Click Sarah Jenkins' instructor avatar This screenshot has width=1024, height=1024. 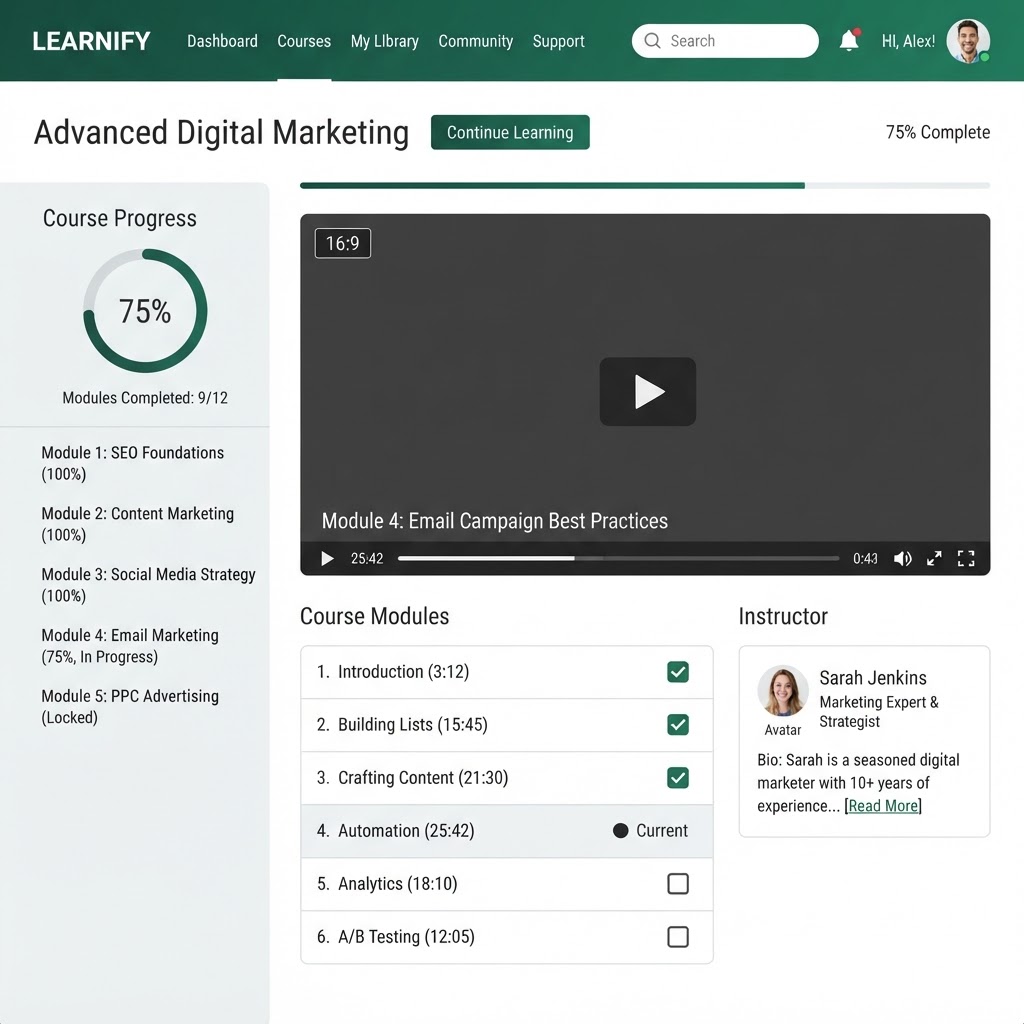[783, 691]
